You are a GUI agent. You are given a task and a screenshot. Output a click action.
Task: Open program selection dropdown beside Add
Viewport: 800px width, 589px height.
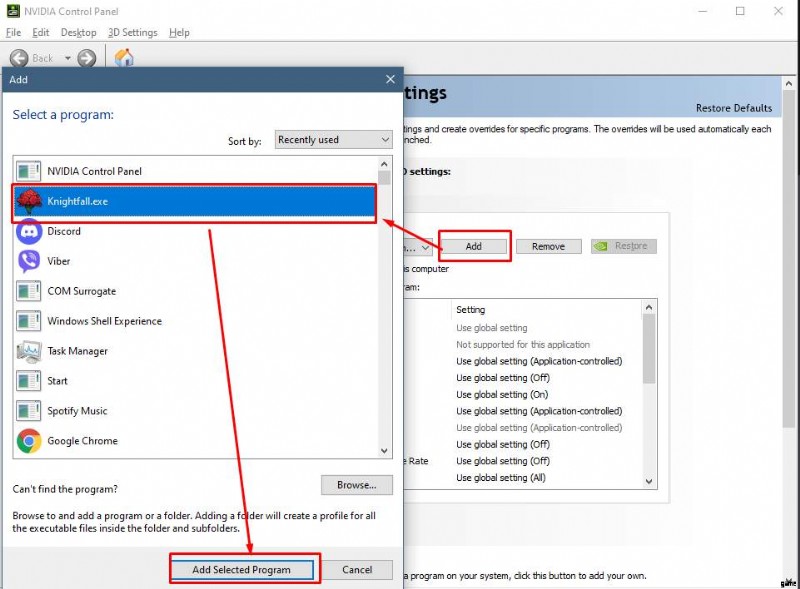[x=417, y=246]
